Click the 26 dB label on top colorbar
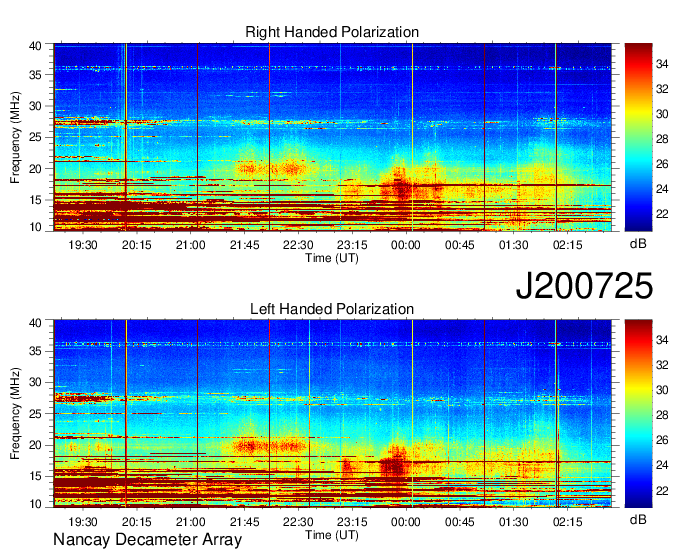This screenshot has height=552, width=680. [662, 164]
